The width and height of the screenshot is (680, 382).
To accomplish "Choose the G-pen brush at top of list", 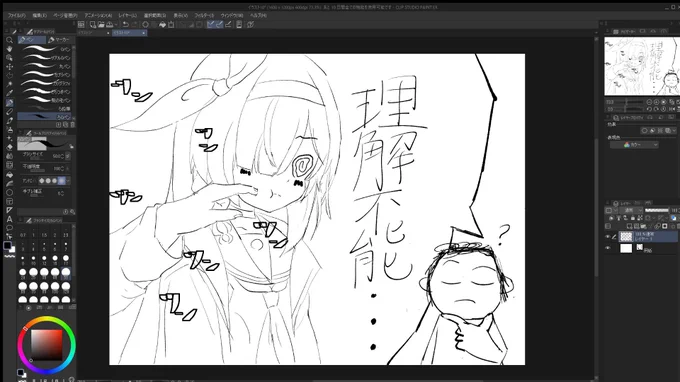I will [x=46, y=49].
